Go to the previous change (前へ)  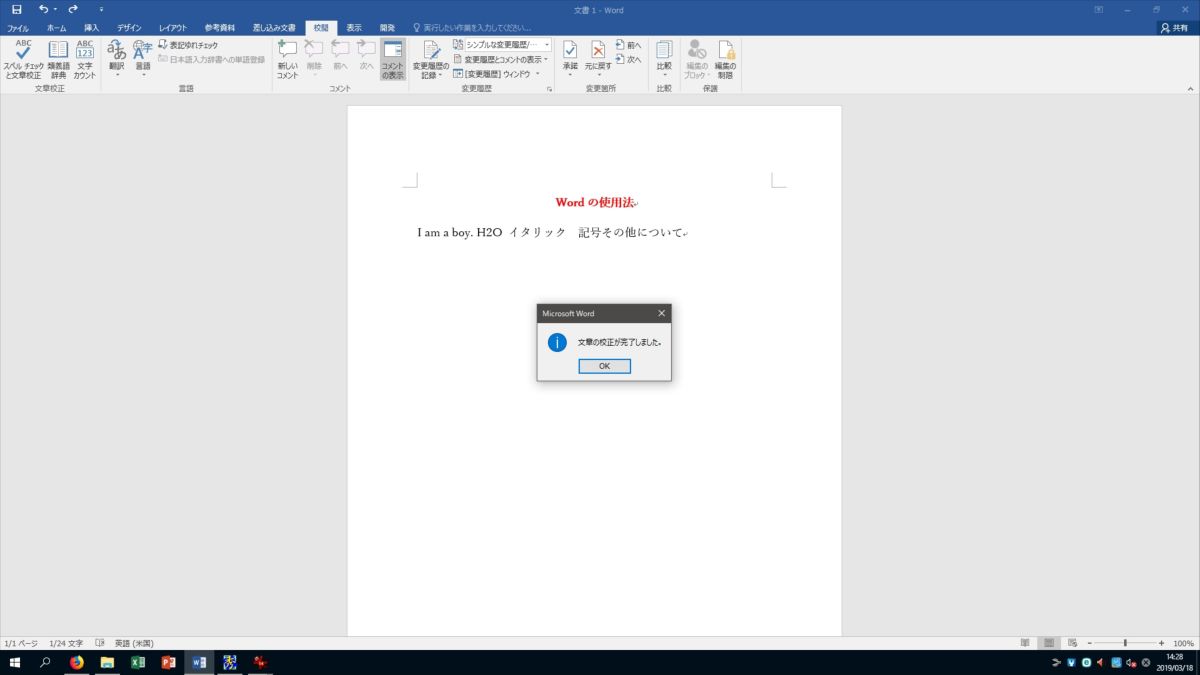[629, 45]
